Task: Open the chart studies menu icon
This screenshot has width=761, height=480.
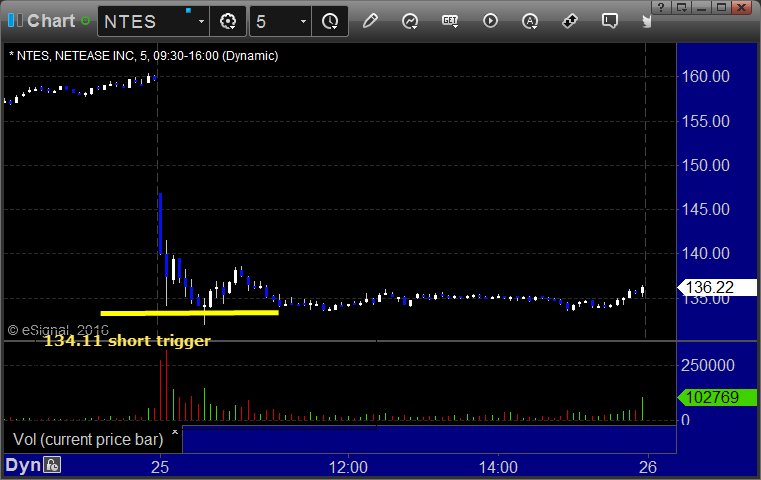Action: (410, 21)
